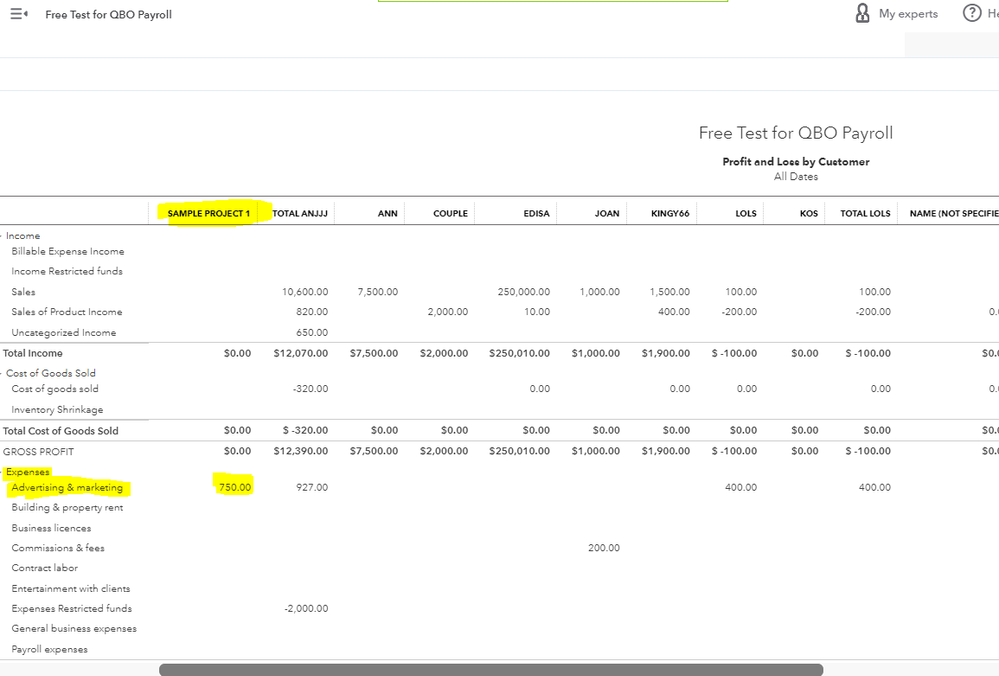Image resolution: width=999 pixels, height=676 pixels.
Task: Collapse the Expenses section
Action: point(2,472)
